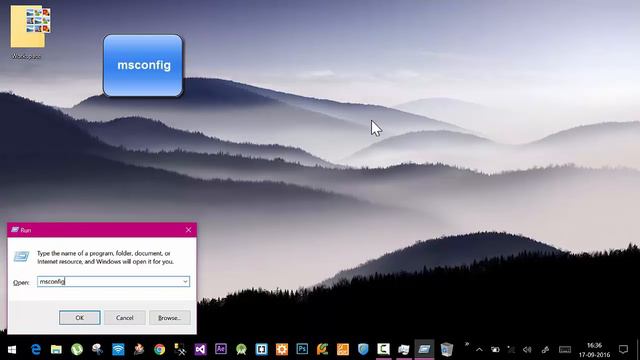Image resolution: width=640 pixels, height=360 pixels.
Task: Open the pen/link tray icon
Action: pos(545,350)
